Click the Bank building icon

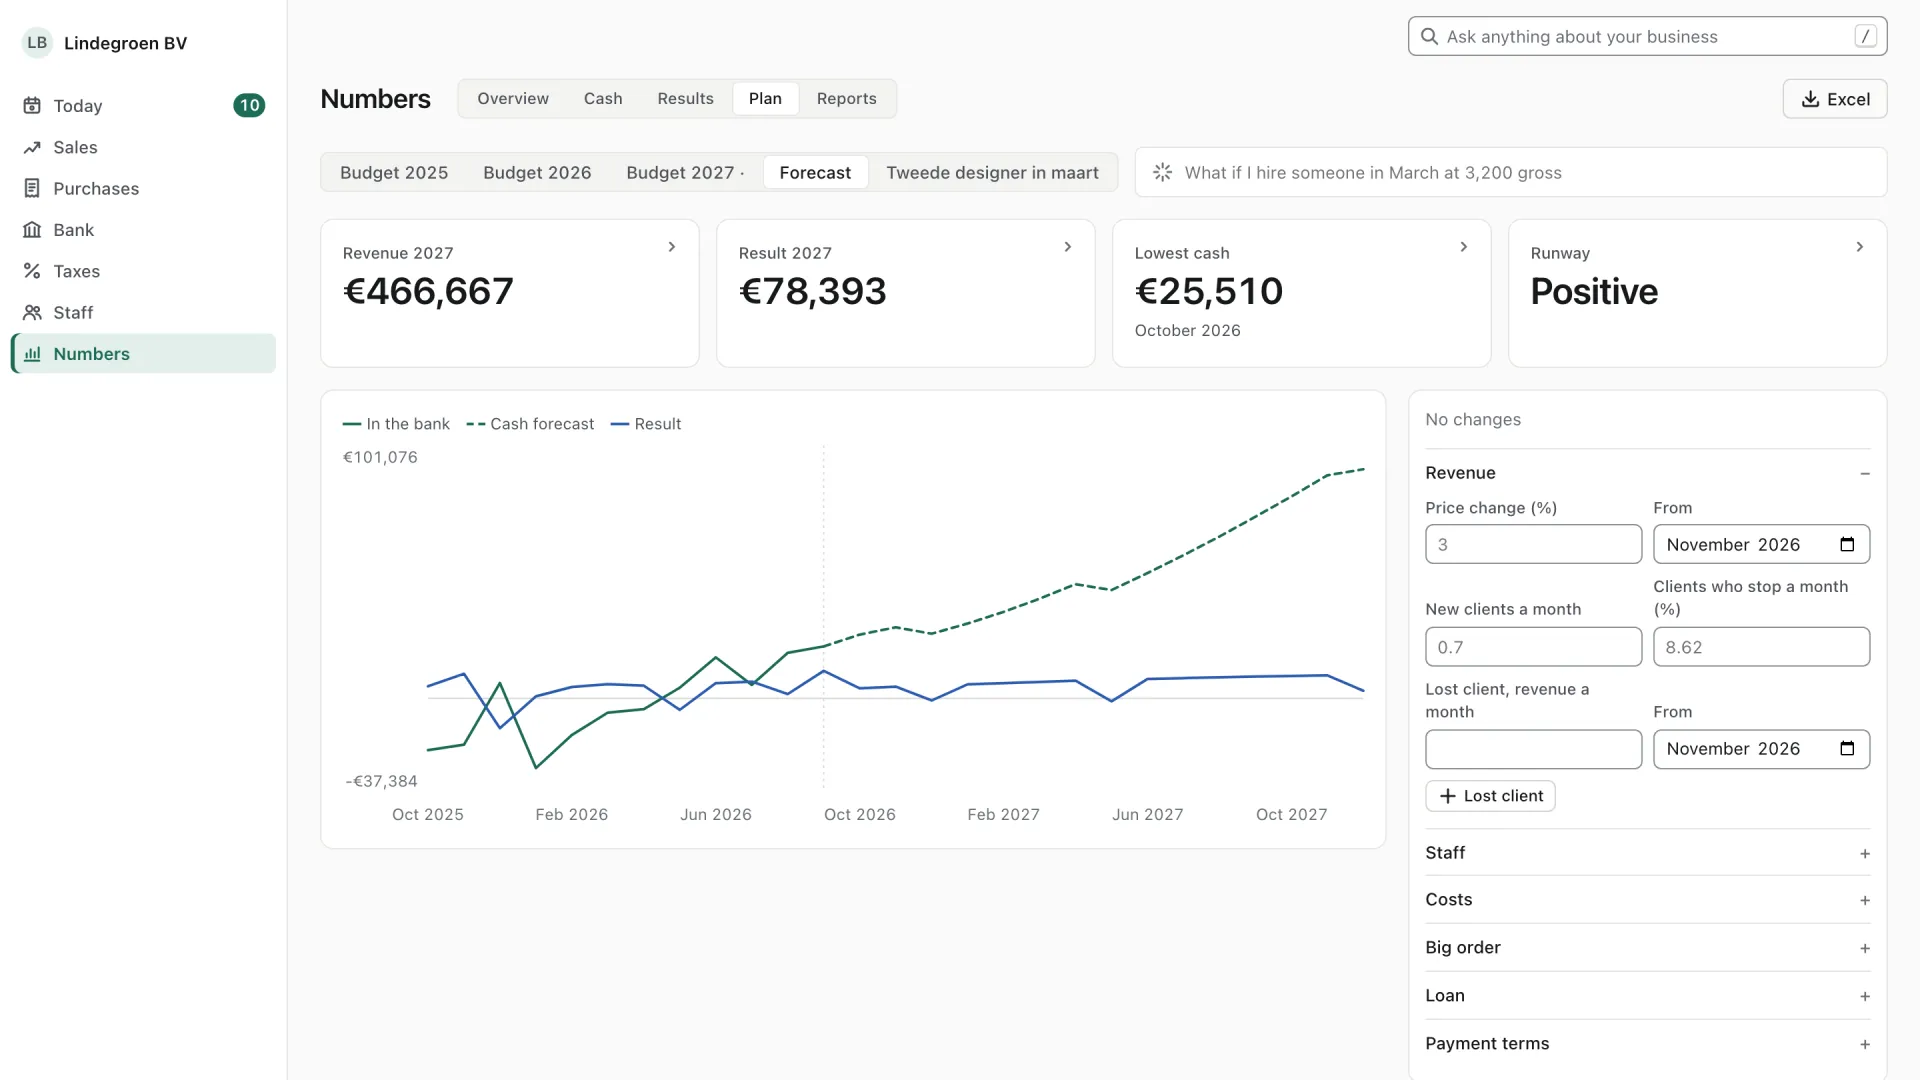[x=32, y=230]
